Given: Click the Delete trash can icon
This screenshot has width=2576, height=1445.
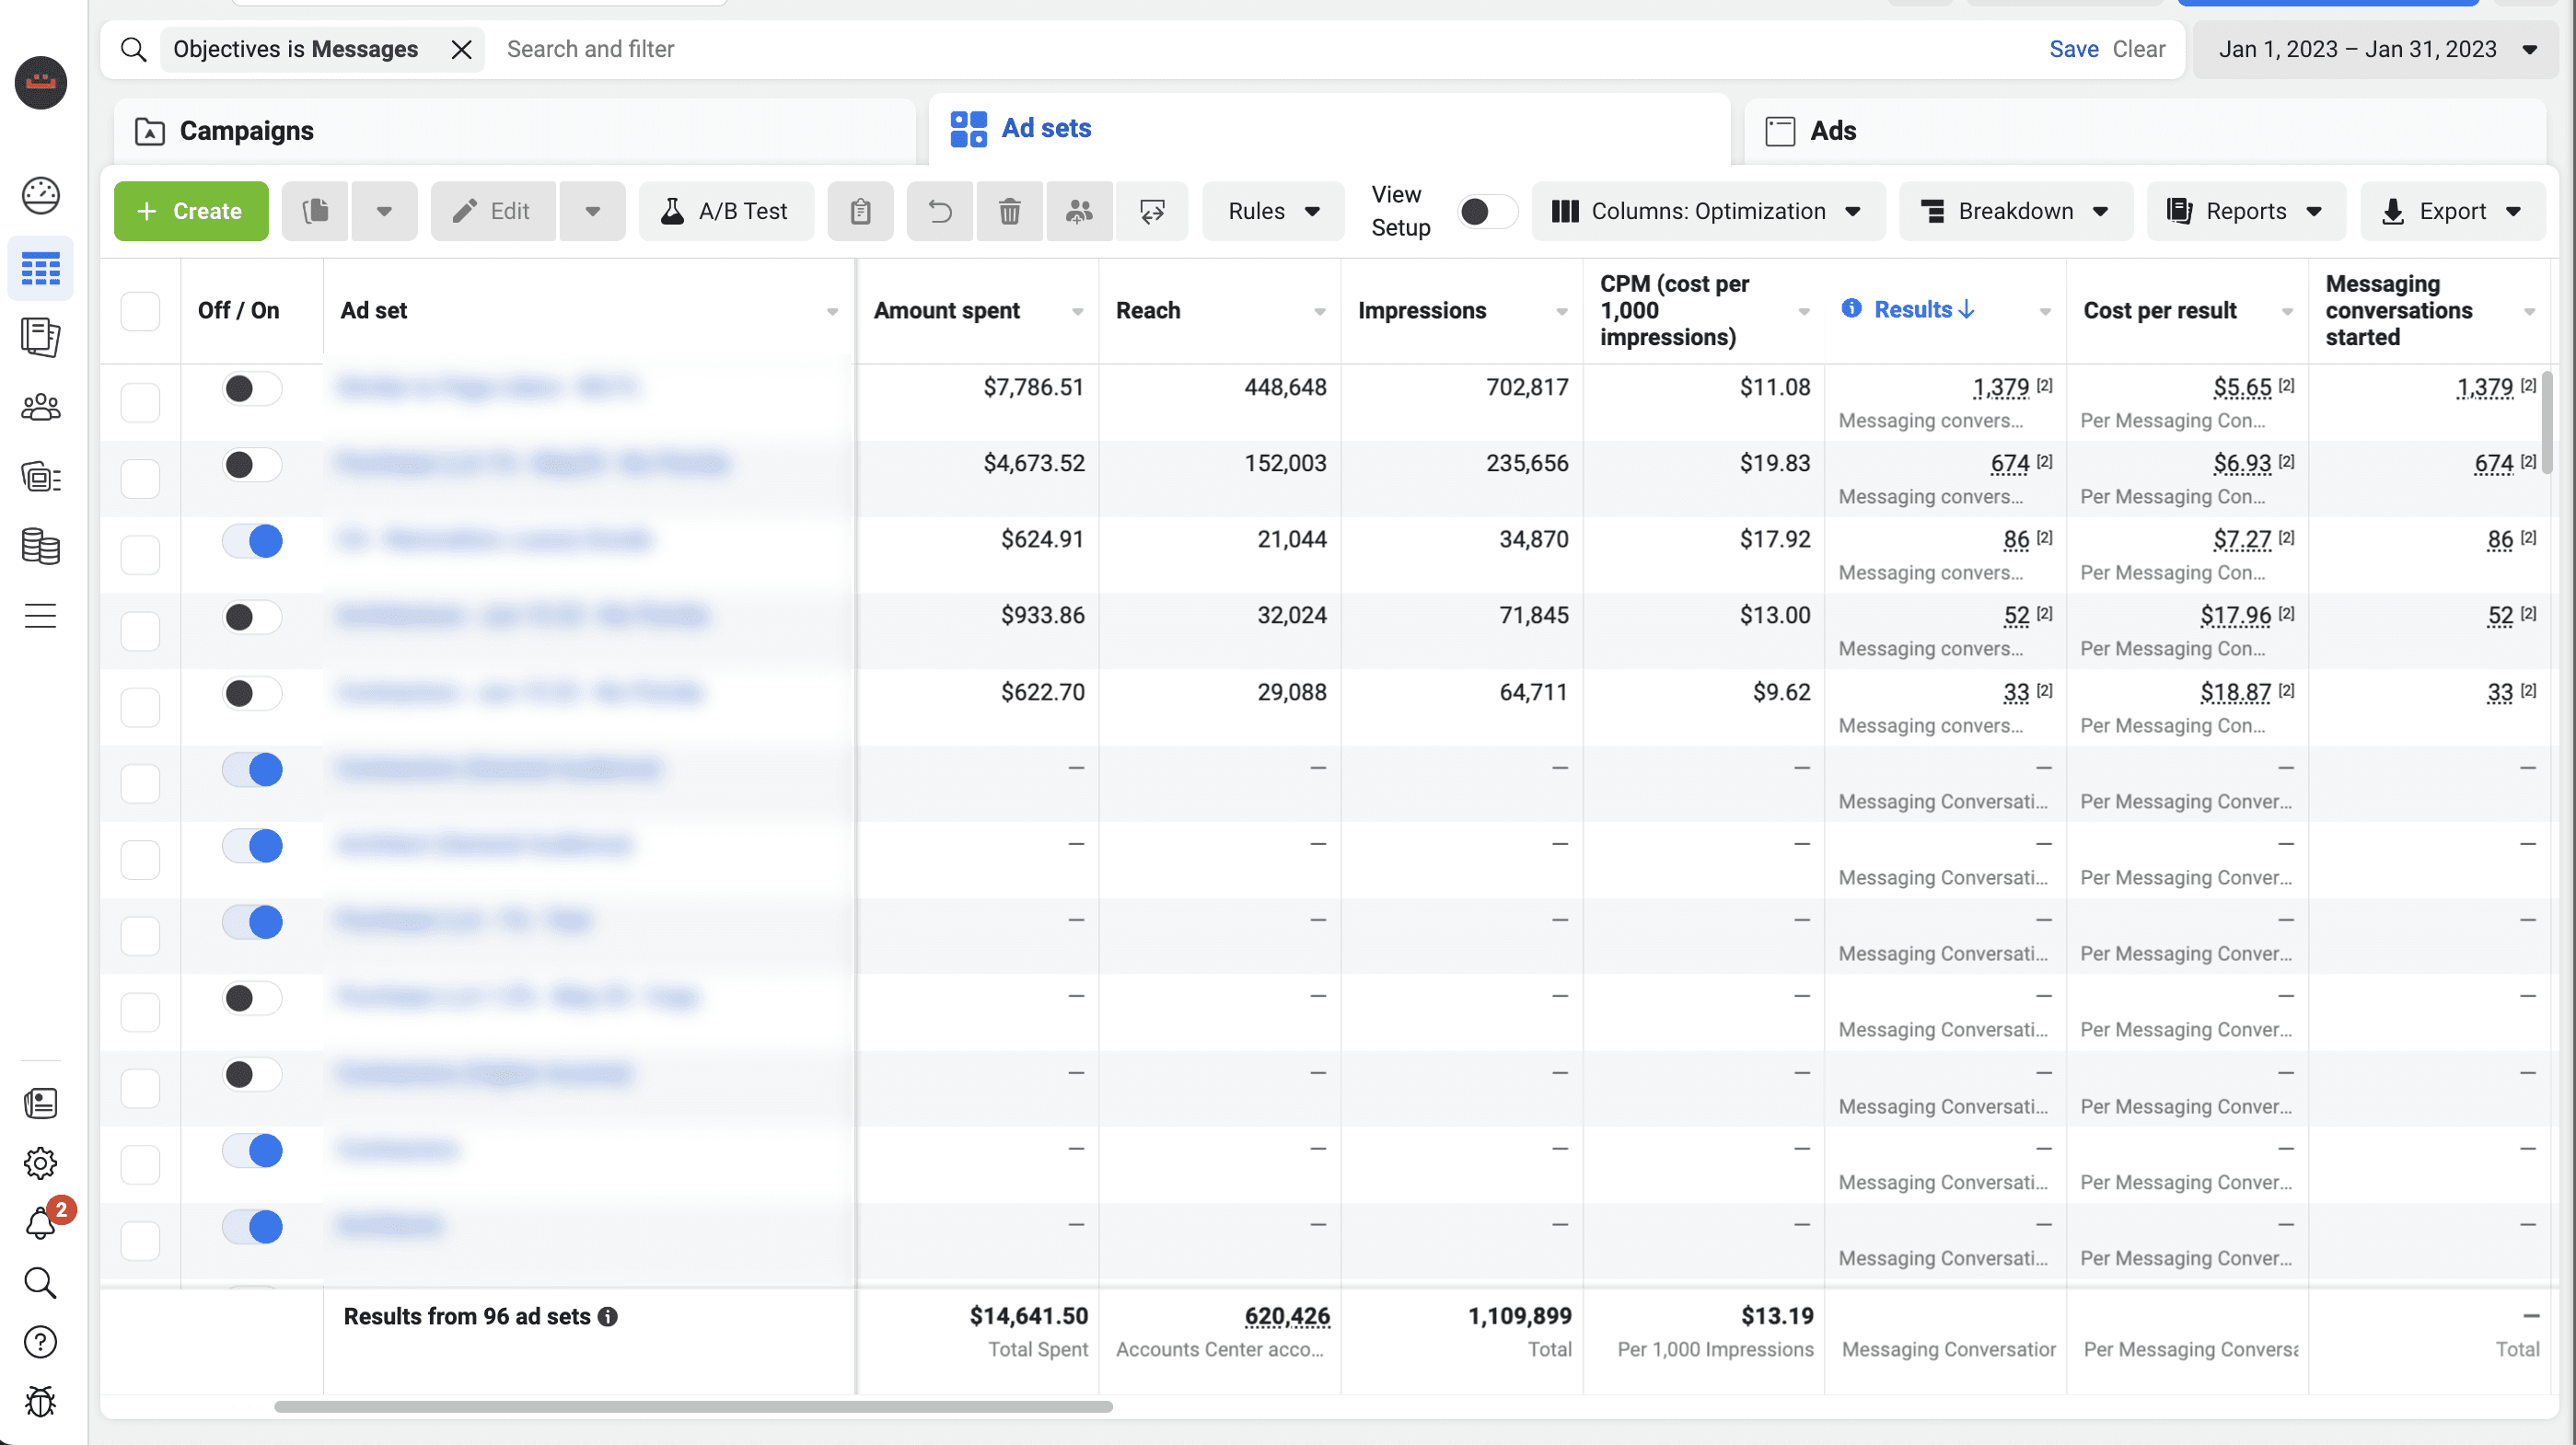Looking at the screenshot, I should point(1009,211).
